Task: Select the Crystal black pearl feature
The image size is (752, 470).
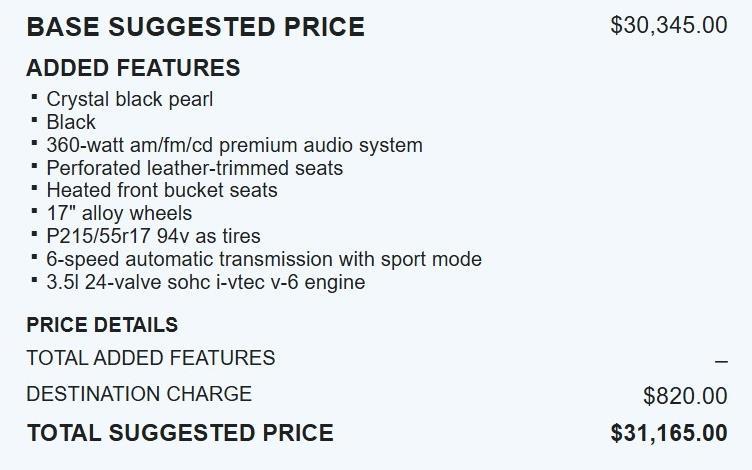Action: 129,99
